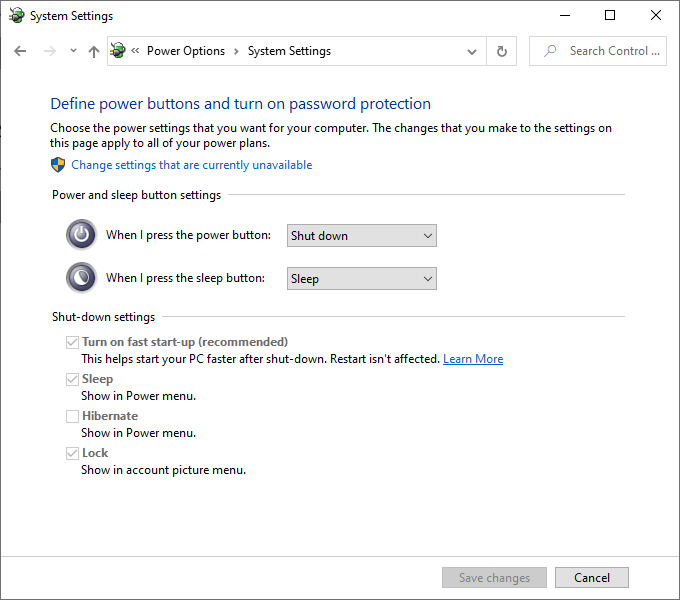Screen dimensions: 680x600
Task: Expand the address bar history dropdown
Action: coord(472,51)
